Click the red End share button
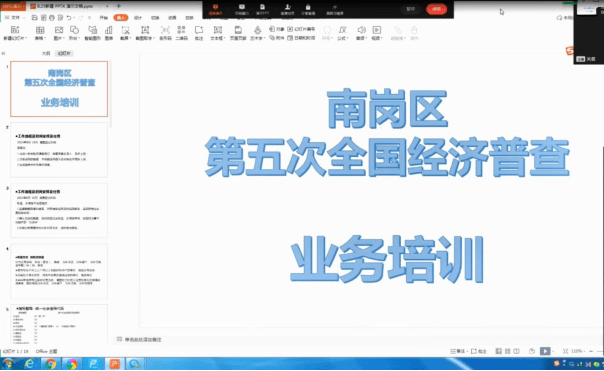 [x=436, y=9]
